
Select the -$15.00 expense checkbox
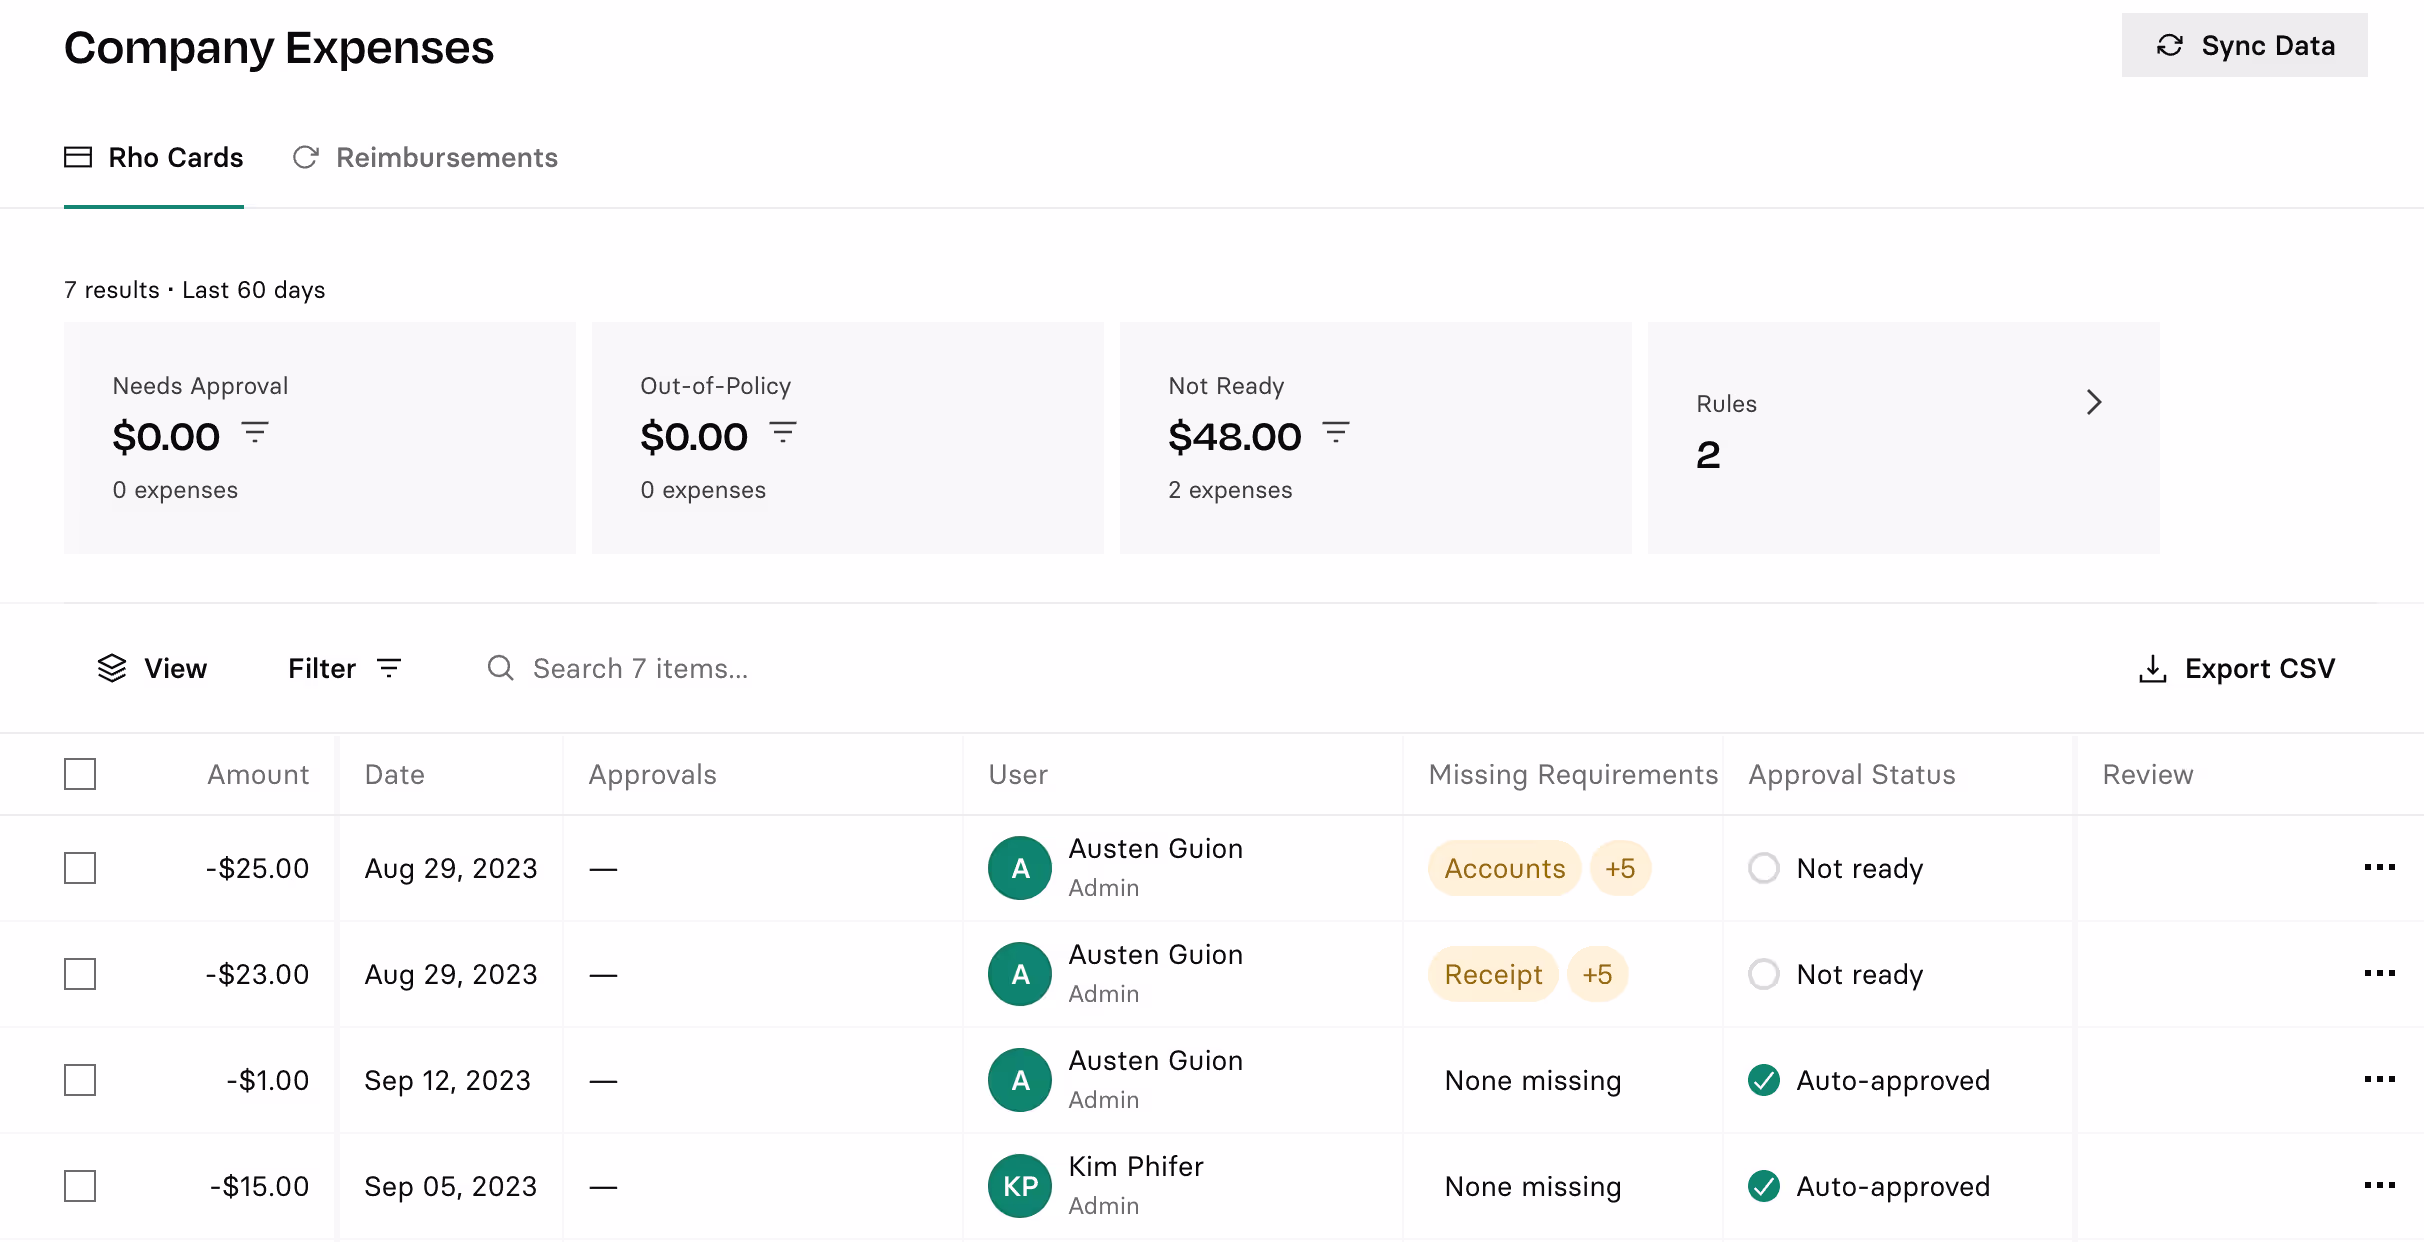coord(80,1186)
